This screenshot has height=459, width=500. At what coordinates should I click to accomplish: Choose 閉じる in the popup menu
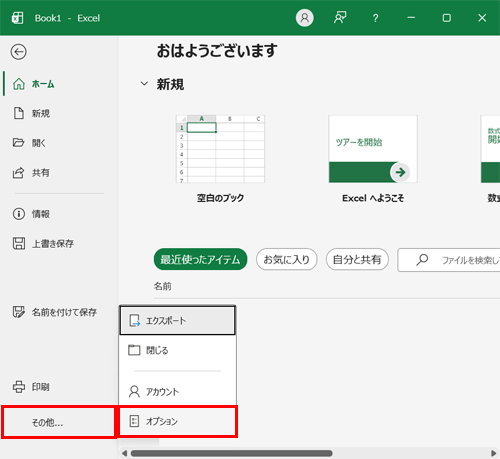click(177, 350)
